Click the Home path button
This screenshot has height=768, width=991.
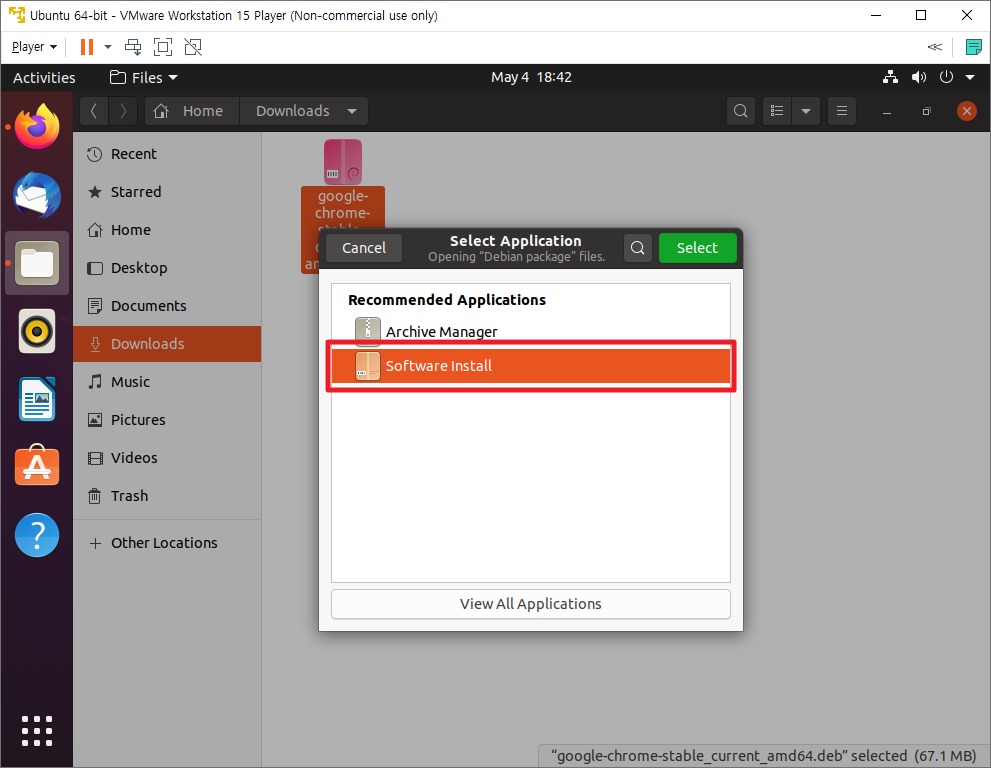(192, 111)
